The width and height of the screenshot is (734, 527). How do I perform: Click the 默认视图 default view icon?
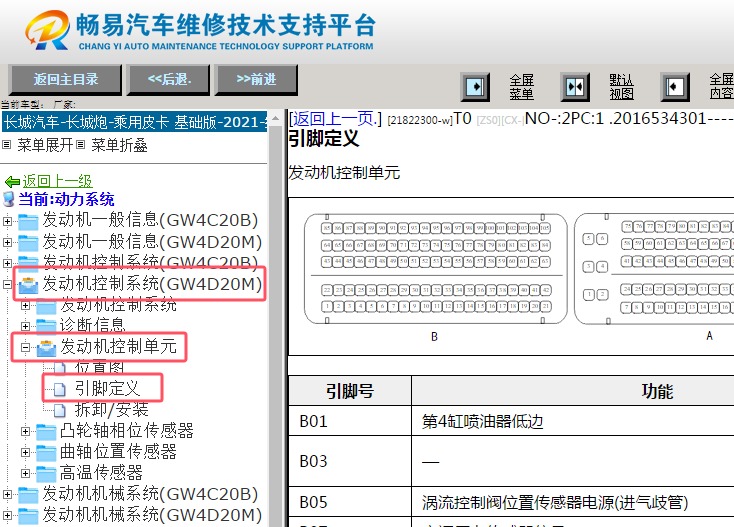[x=575, y=87]
